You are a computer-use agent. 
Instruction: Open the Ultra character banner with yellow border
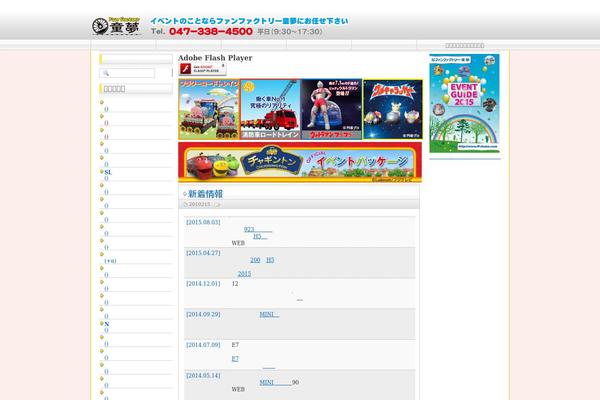pyautogui.click(x=393, y=109)
